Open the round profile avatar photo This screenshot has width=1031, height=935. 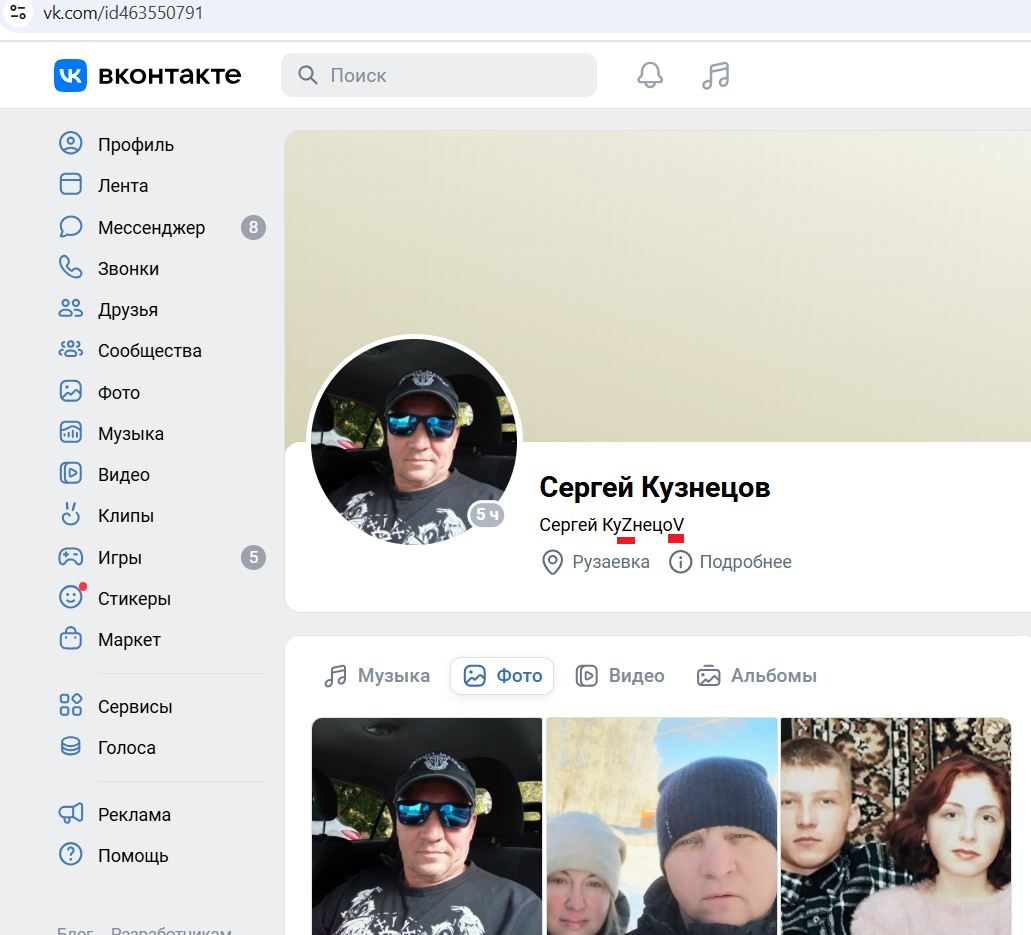coord(414,441)
